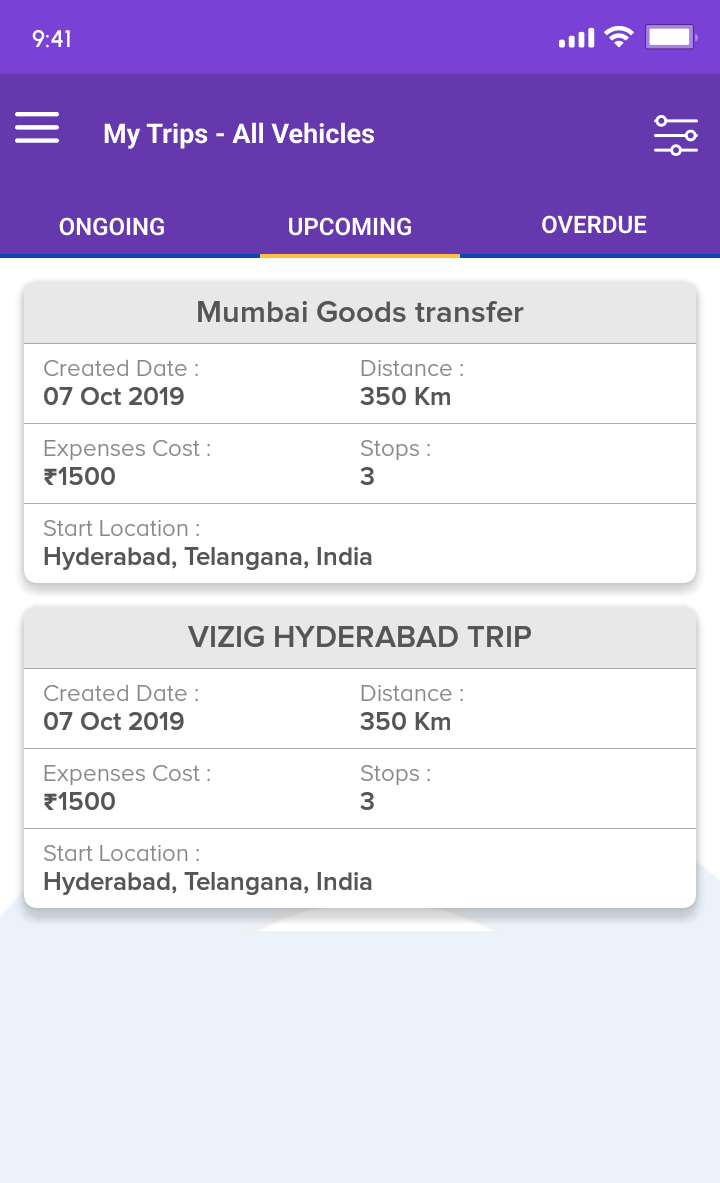Tap Created Date in Mumbai Goods transfer card
720x1183 pixels.
pyautogui.click(x=114, y=383)
